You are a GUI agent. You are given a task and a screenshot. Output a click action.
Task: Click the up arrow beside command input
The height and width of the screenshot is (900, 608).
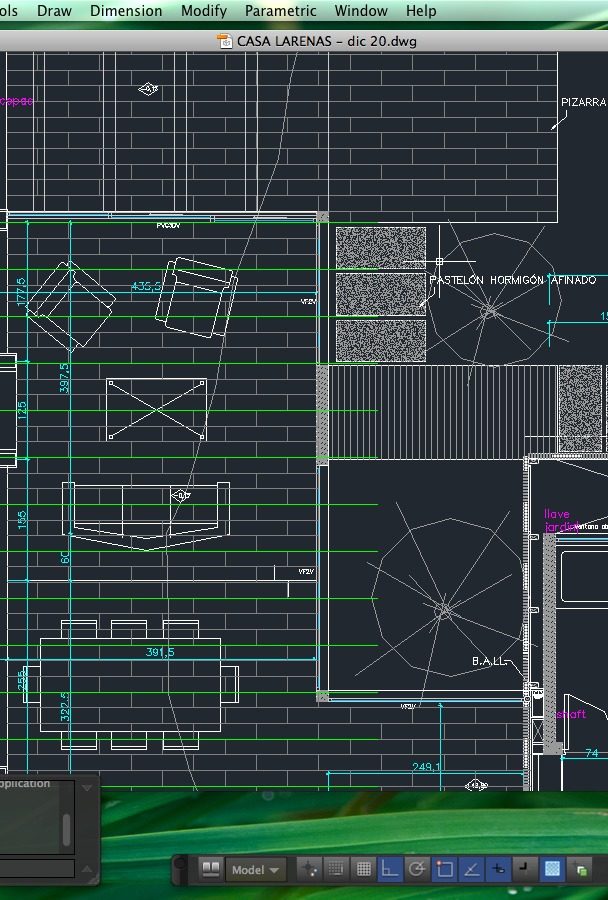[x=87, y=869]
